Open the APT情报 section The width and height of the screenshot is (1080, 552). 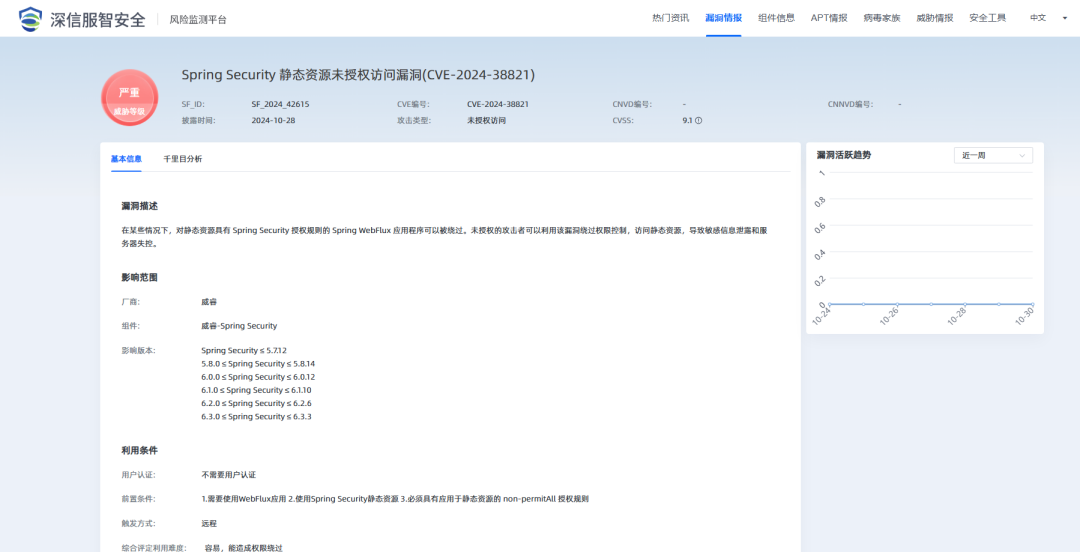(829, 18)
